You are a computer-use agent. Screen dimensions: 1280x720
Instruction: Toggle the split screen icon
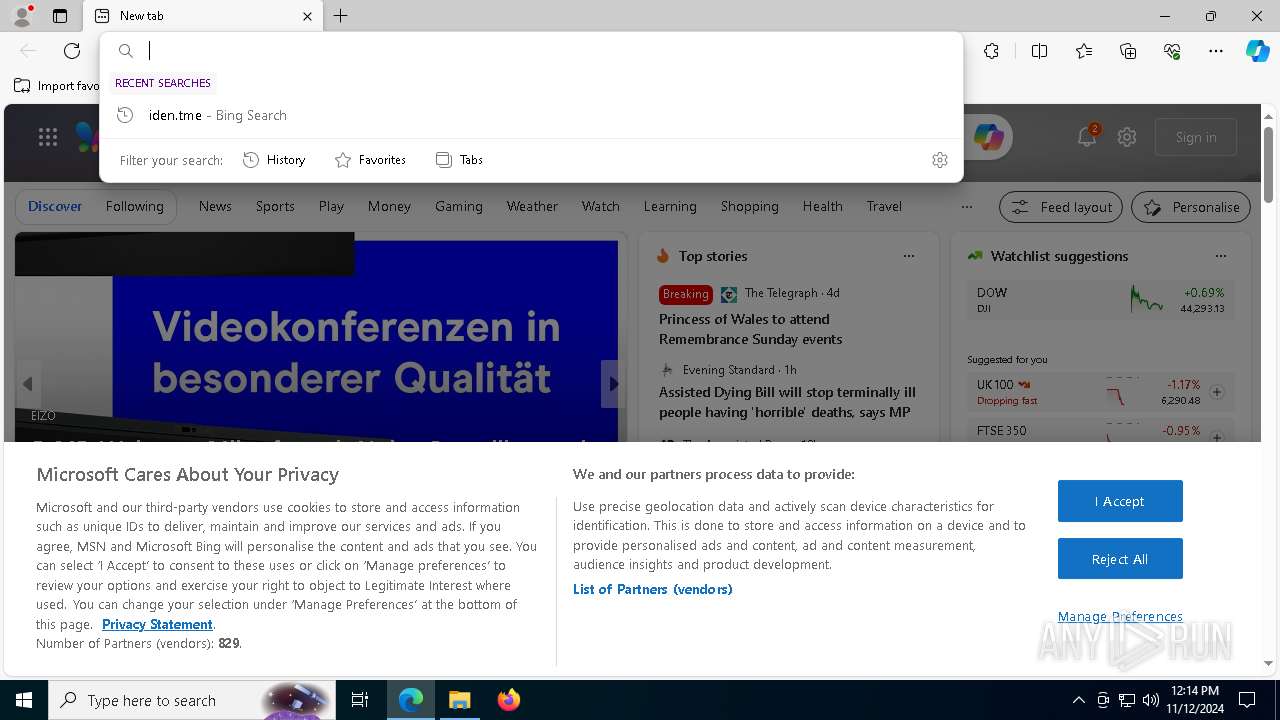click(1039, 51)
